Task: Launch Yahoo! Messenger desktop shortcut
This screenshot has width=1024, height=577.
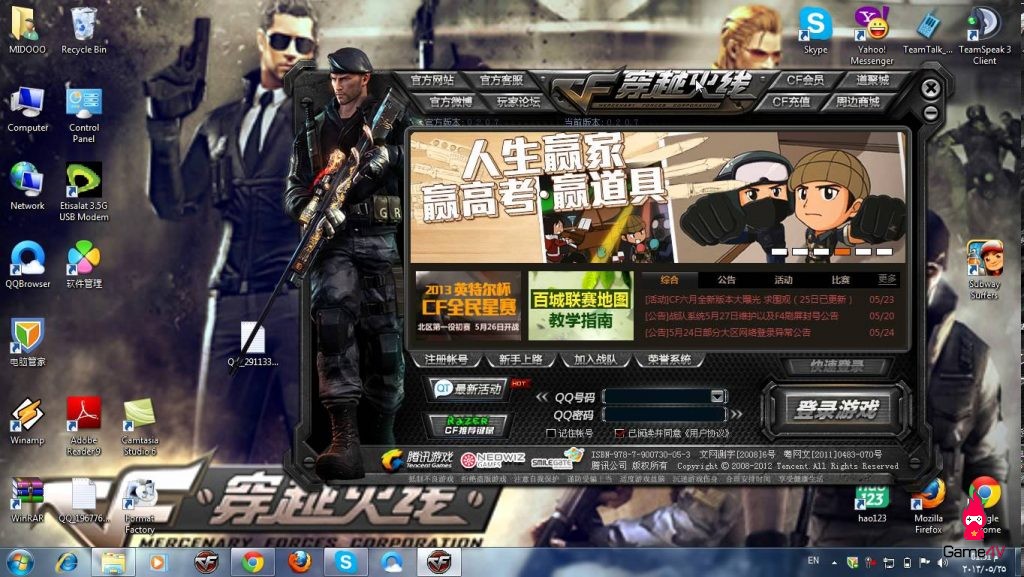Action: [872, 37]
